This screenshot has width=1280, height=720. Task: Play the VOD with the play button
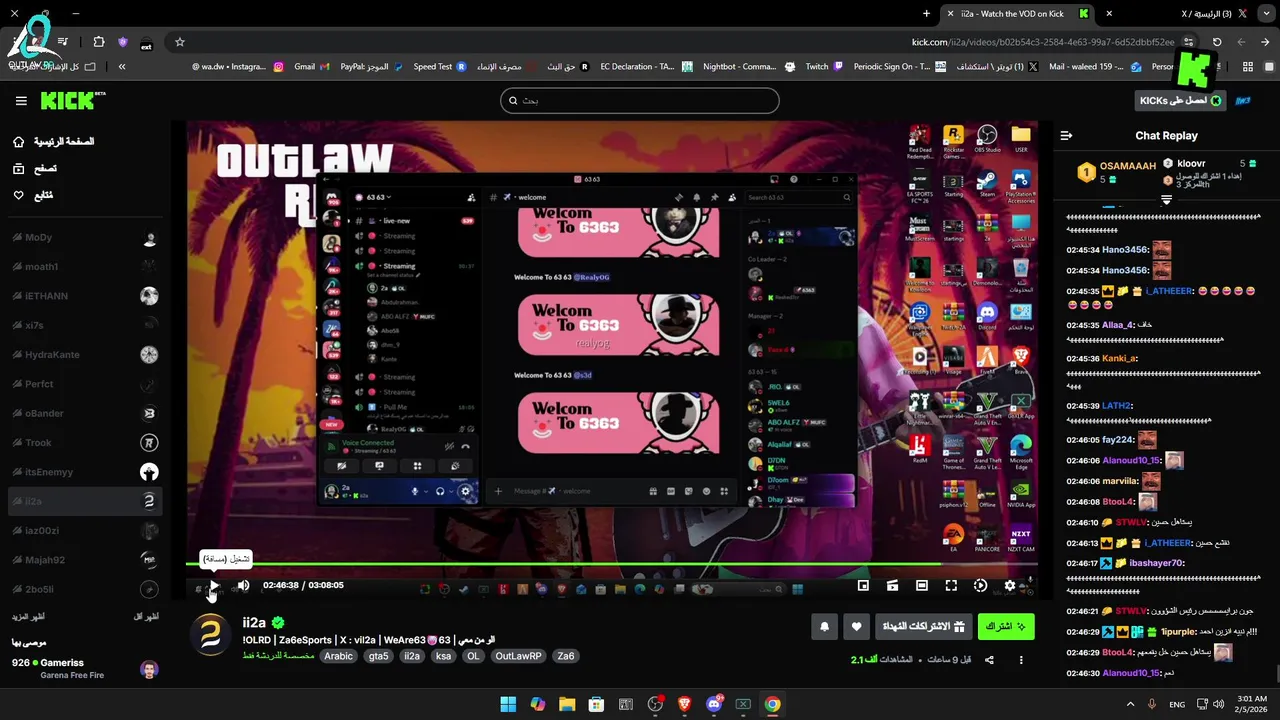coord(213,585)
